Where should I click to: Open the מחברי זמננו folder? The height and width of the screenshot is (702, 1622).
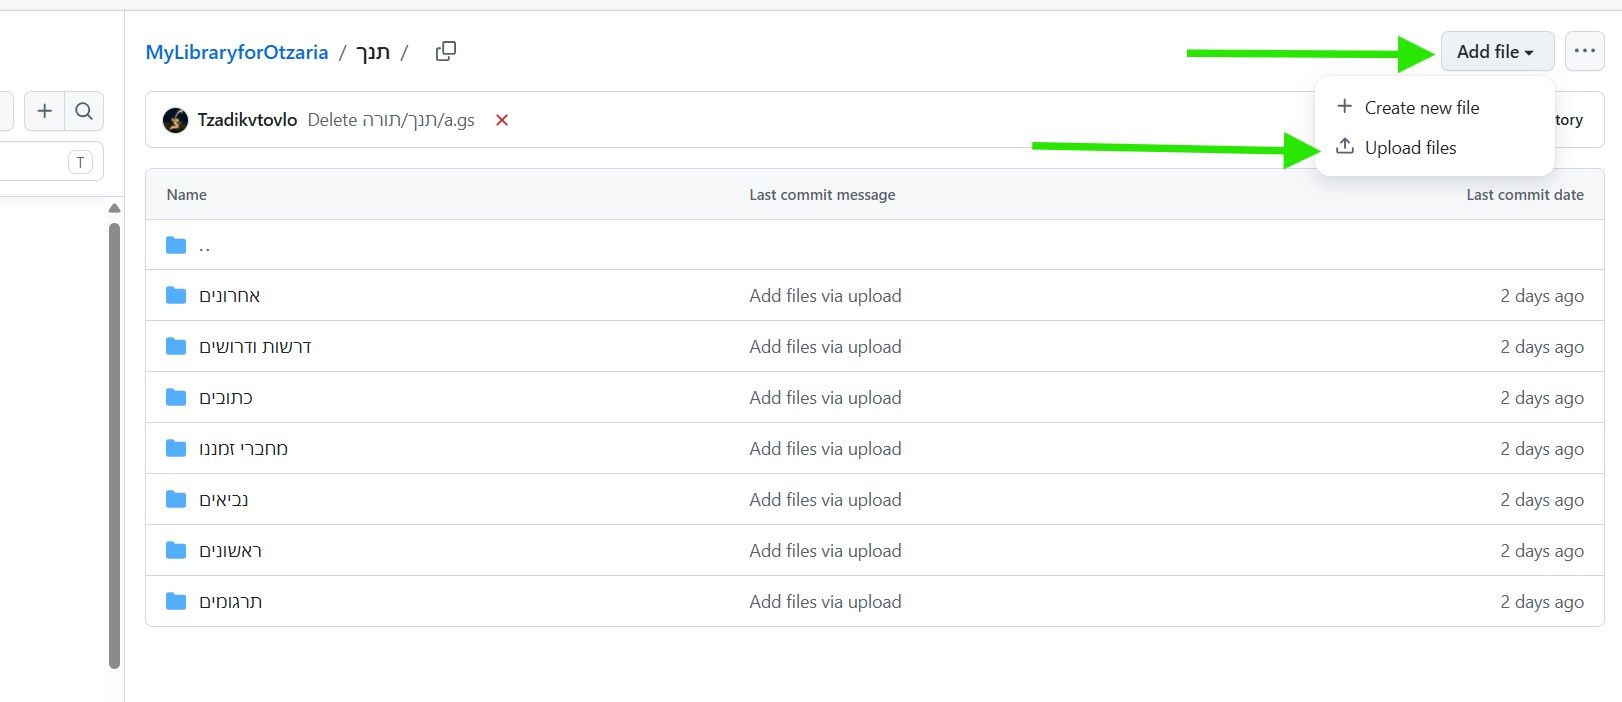click(243, 449)
